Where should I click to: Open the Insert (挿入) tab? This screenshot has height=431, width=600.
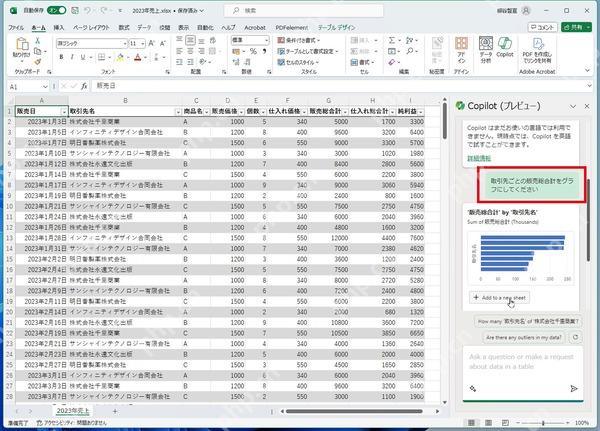59,28
